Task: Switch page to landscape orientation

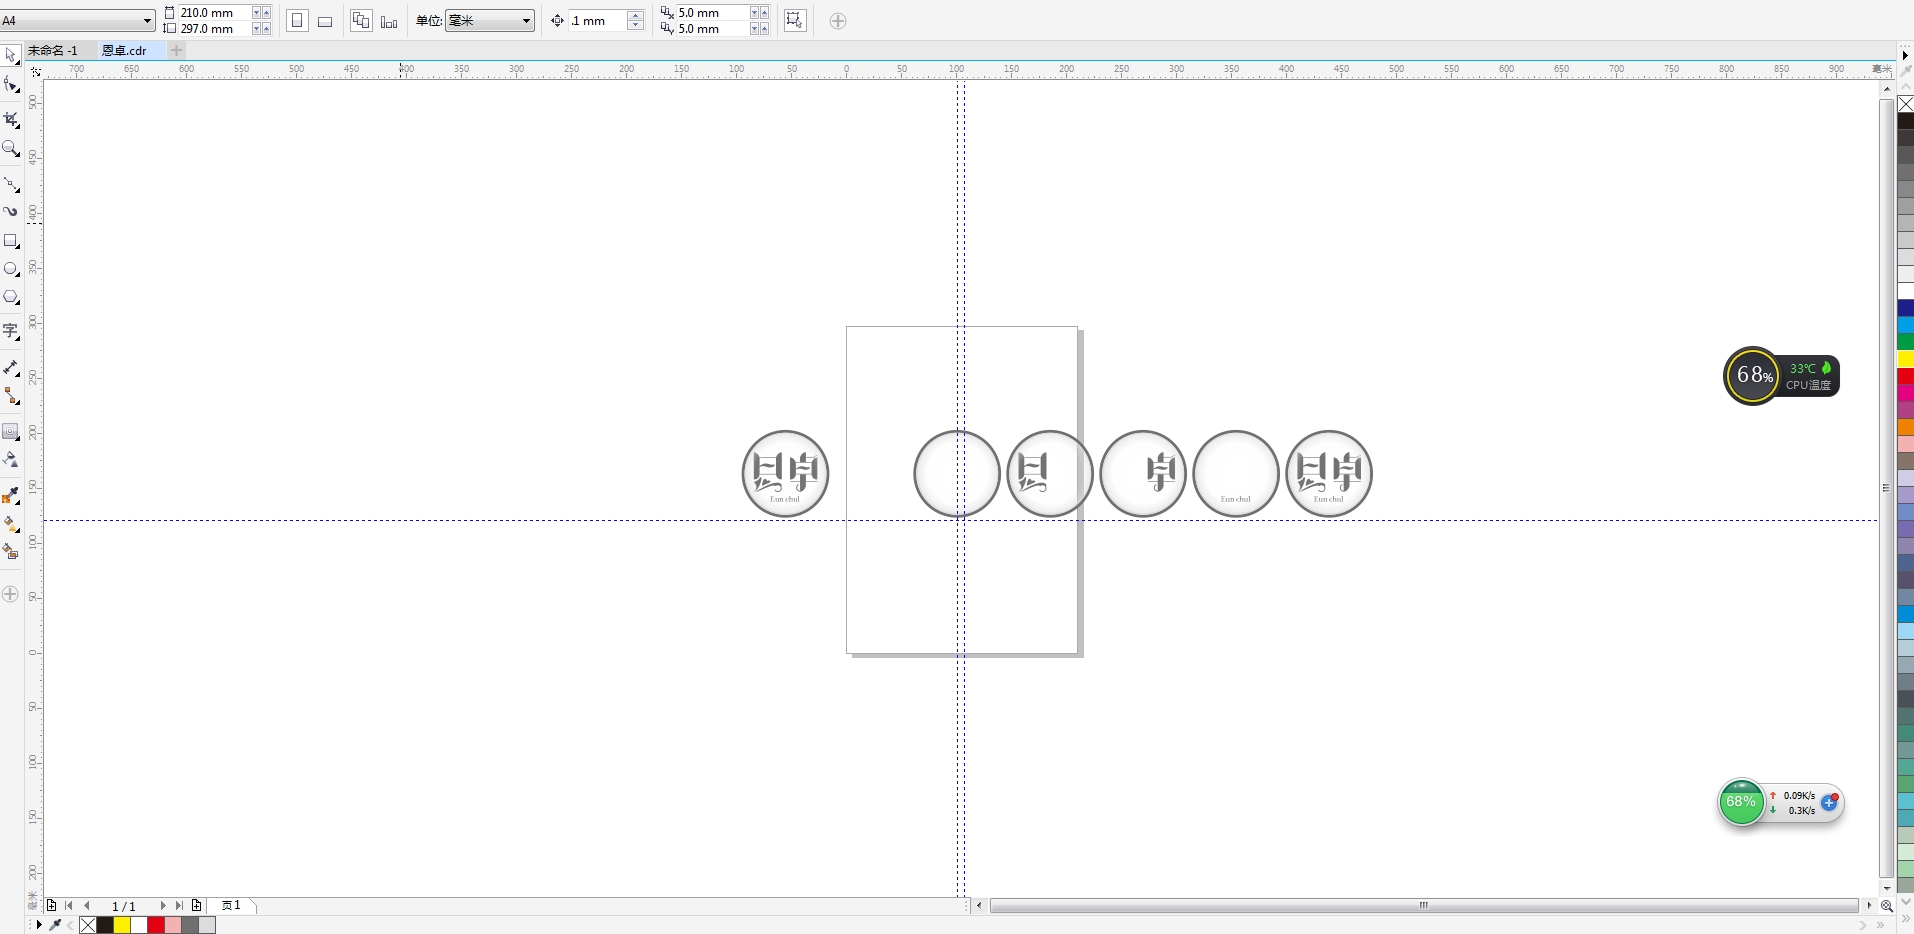Action: pyautogui.click(x=325, y=21)
